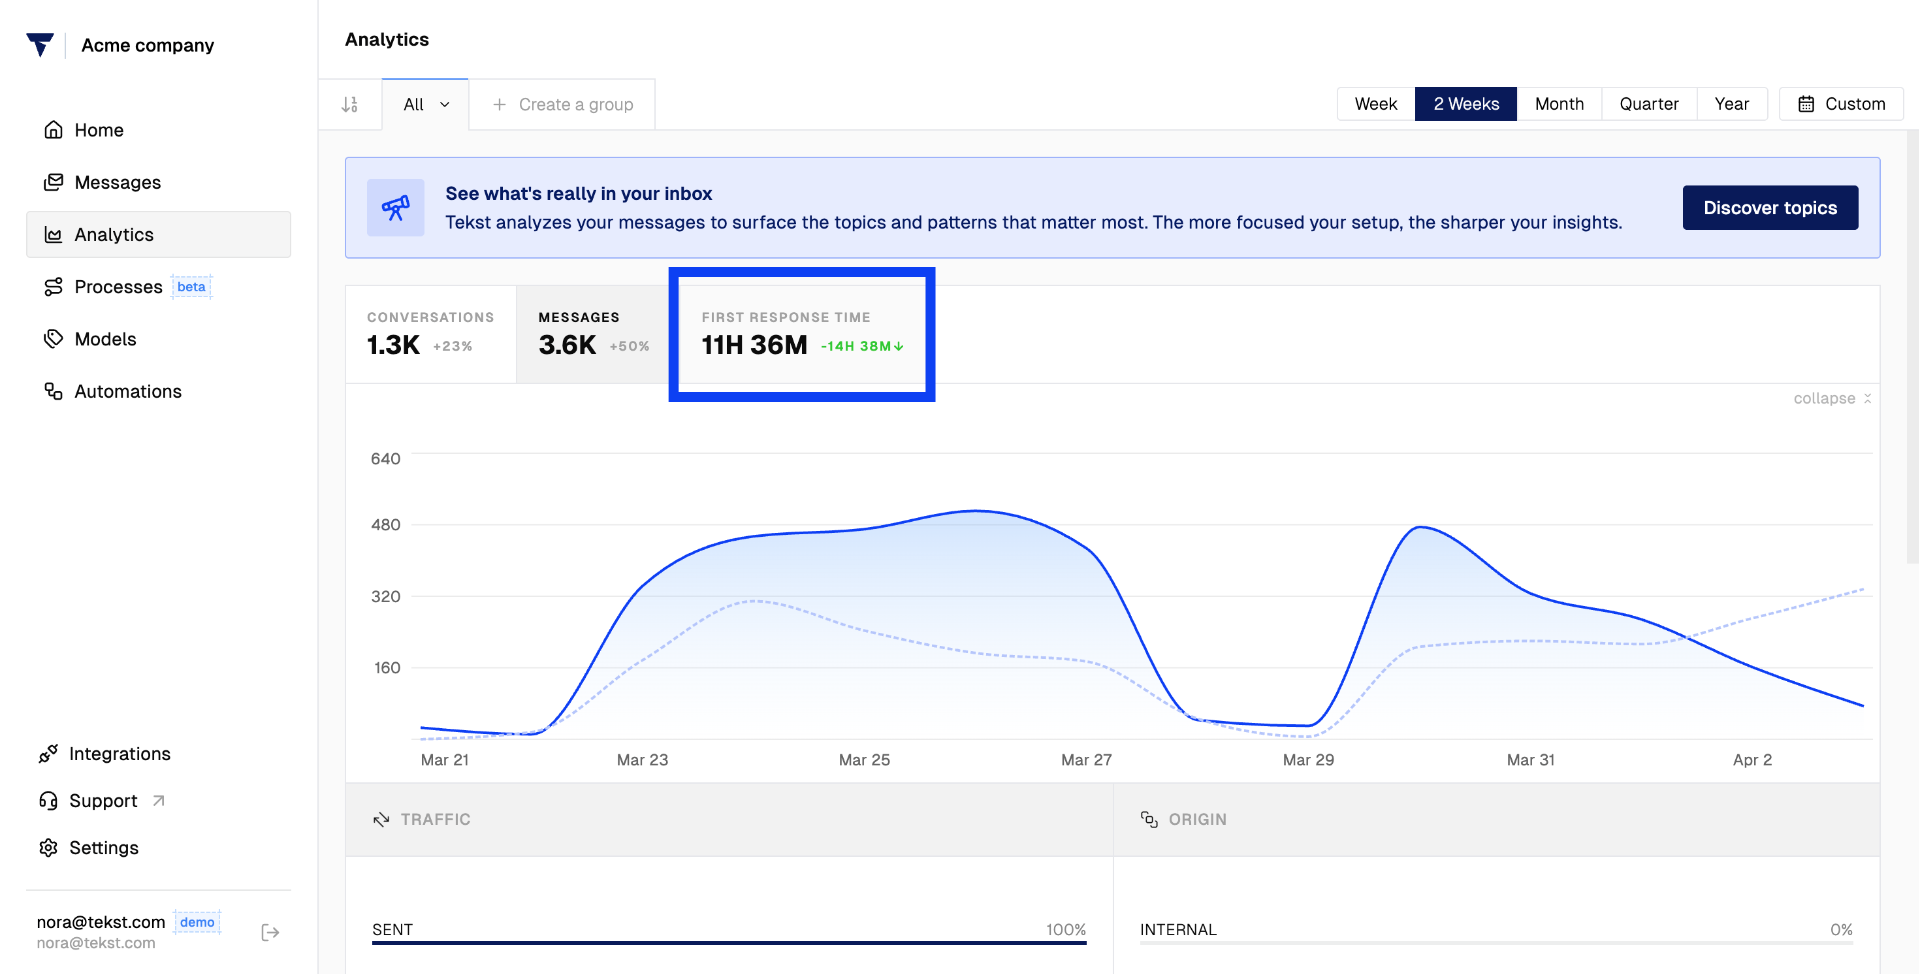
Task: Click the Discover topics button
Action: click(1770, 208)
